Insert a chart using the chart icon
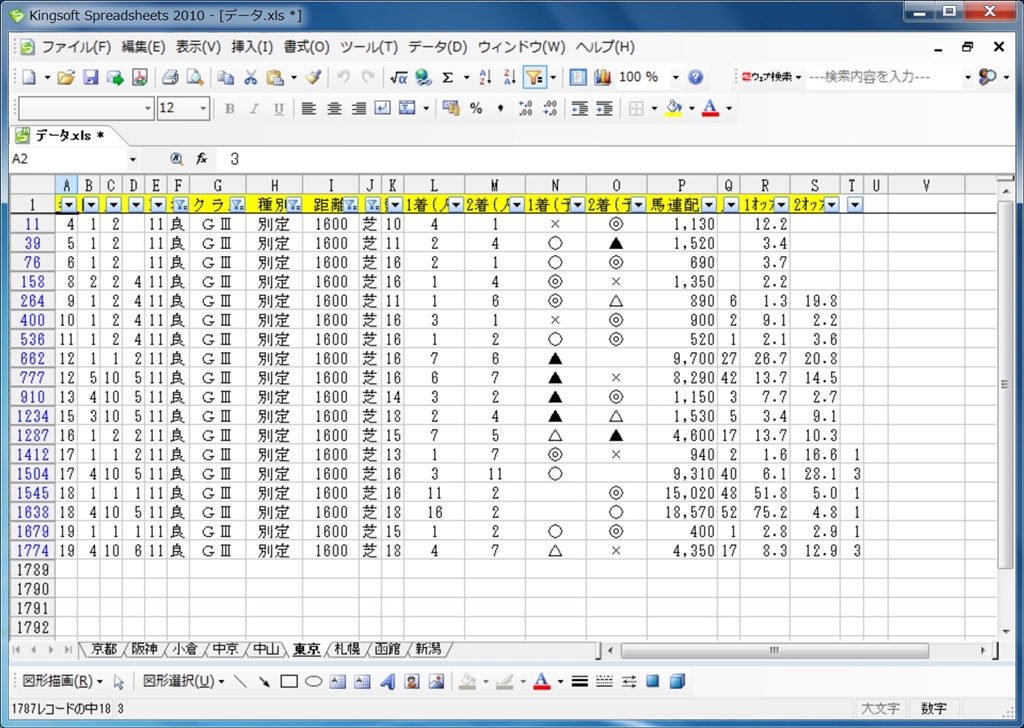Viewport: 1024px width, 728px height. [602, 77]
